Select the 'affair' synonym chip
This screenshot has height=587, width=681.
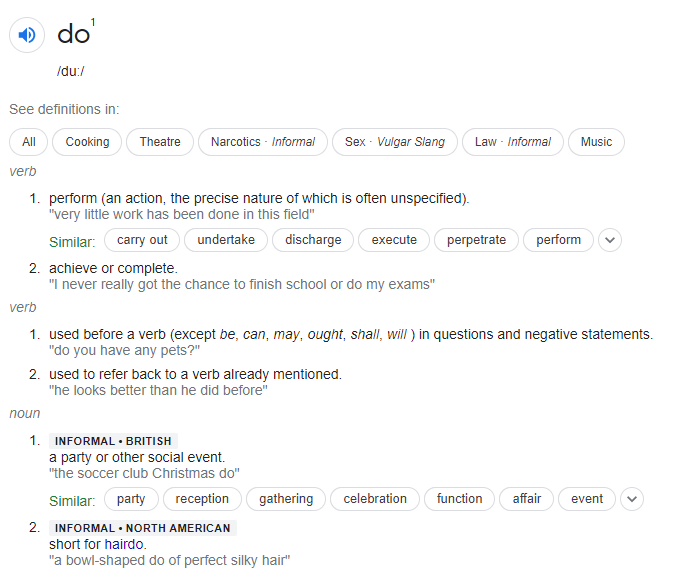526,499
